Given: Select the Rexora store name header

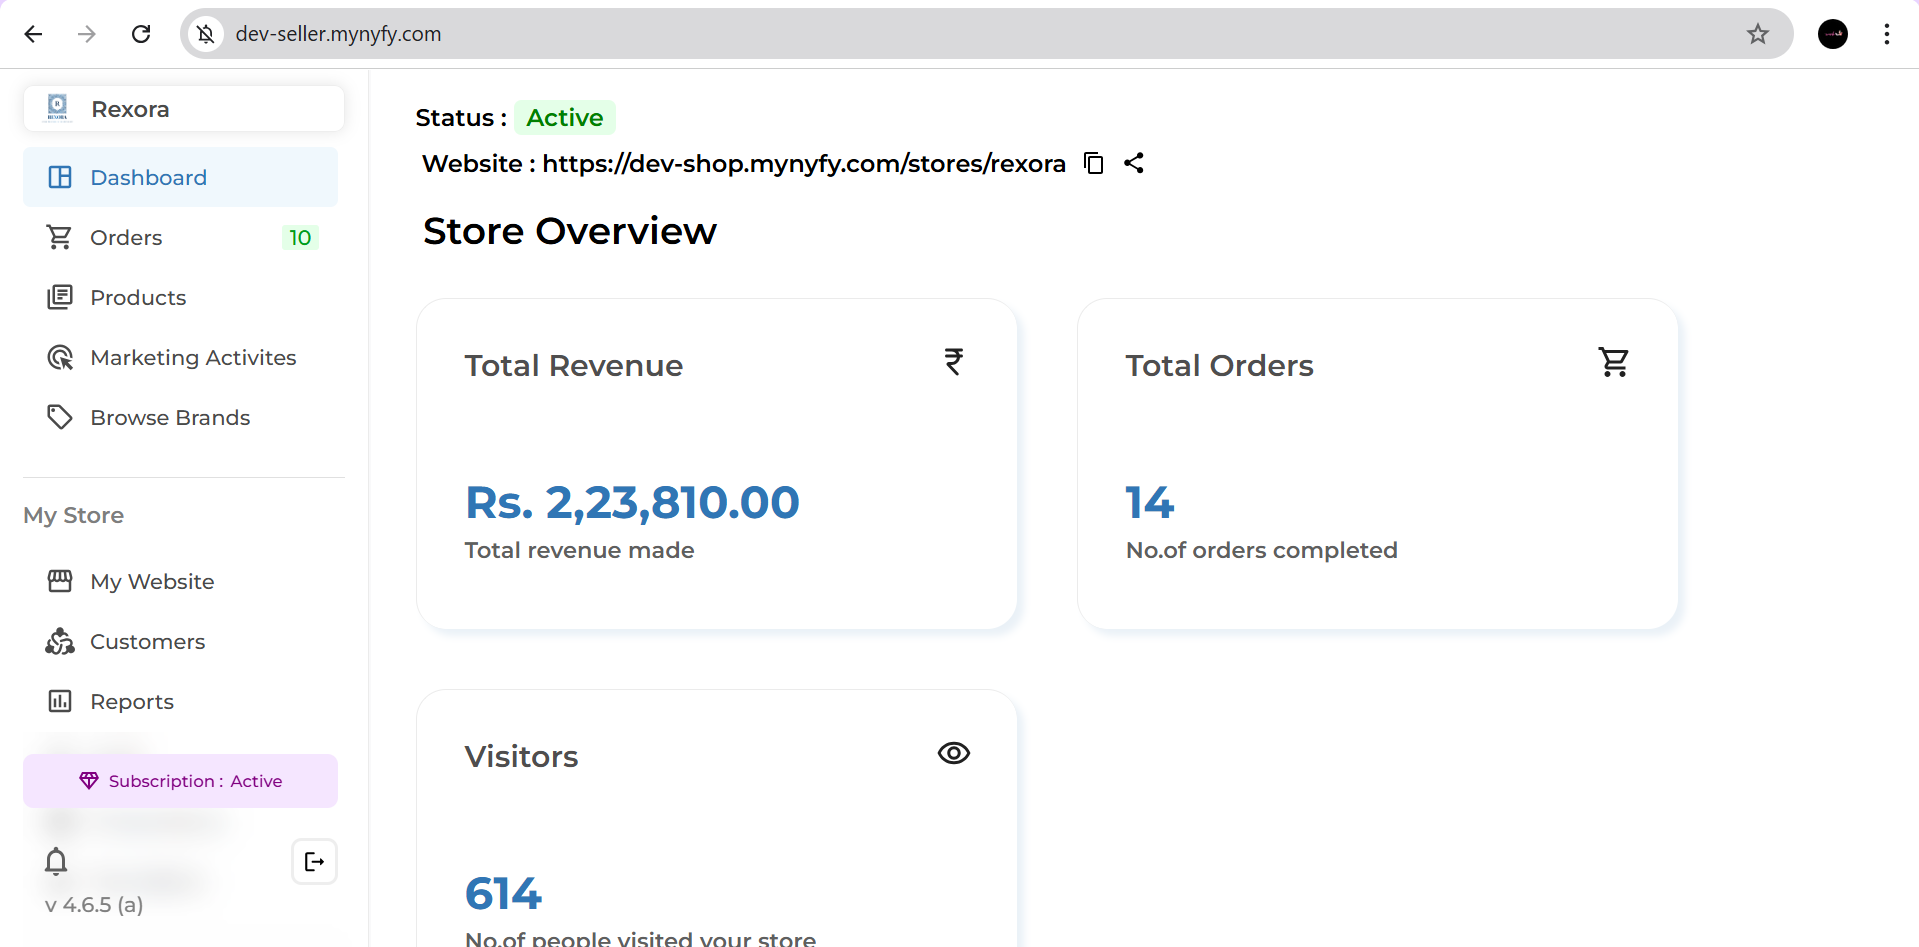Looking at the screenshot, I should (130, 108).
